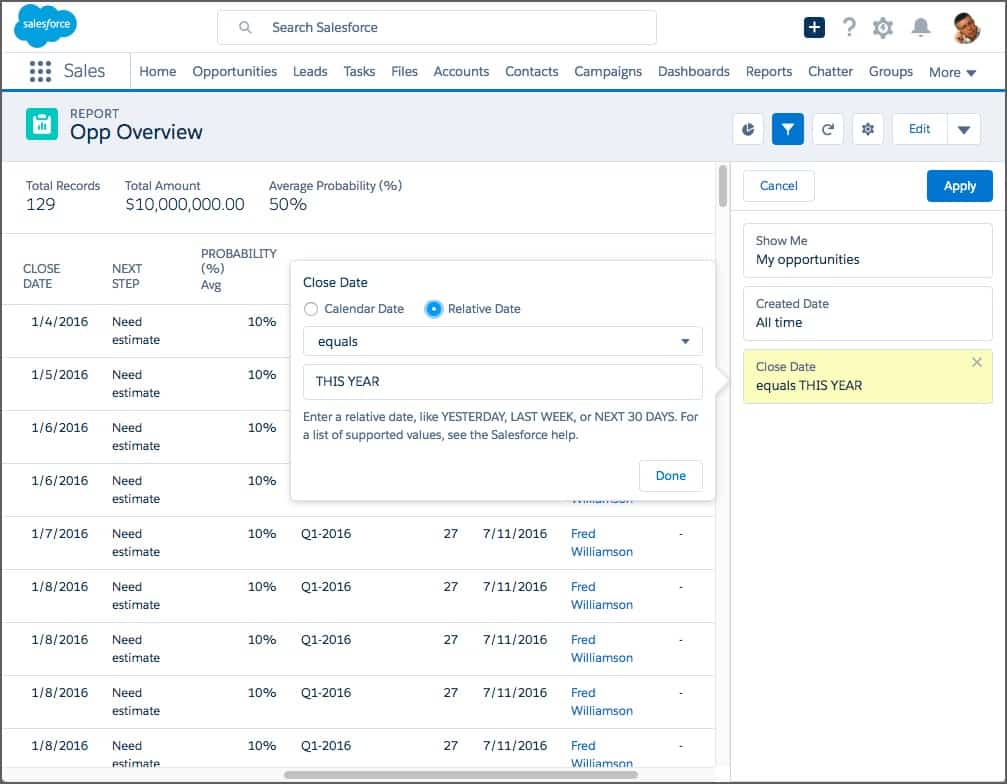Refresh the report with the refresh icon
The width and height of the screenshot is (1007, 784).
828,129
